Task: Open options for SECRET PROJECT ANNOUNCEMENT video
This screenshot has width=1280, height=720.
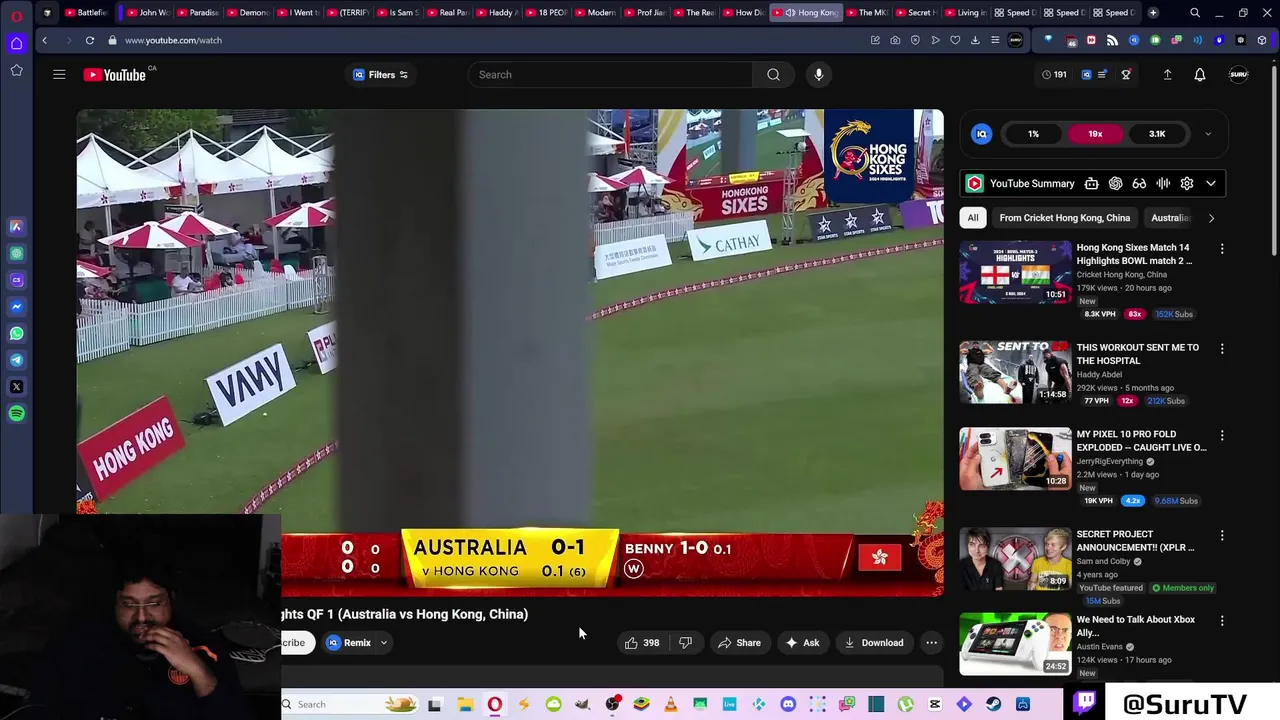Action: pos(1221,536)
